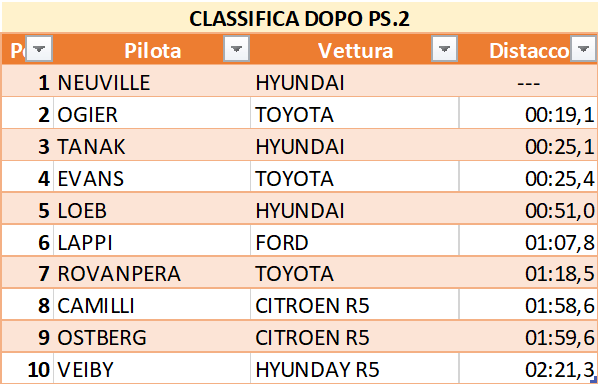Select the 02:21,3 gap cell

pyautogui.click(x=528, y=368)
